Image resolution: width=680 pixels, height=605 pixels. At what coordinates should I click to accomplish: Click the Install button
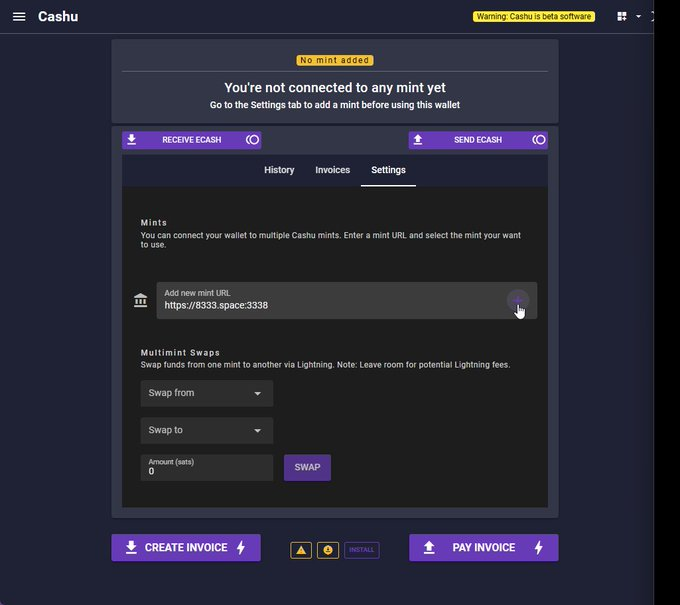pyautogui.click(x=362, y=550)
